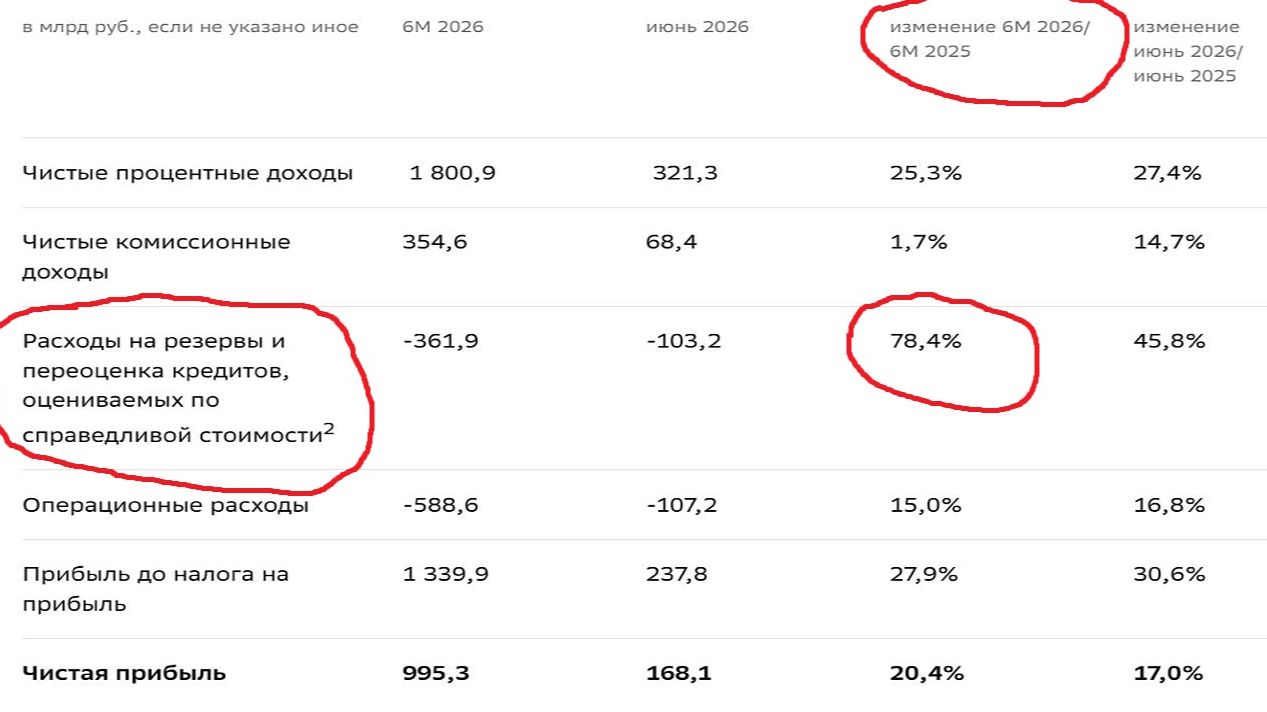Select the bold Чистая прибыль label
The width and height of the screenshot is (1267, 712).
[124, 673]
